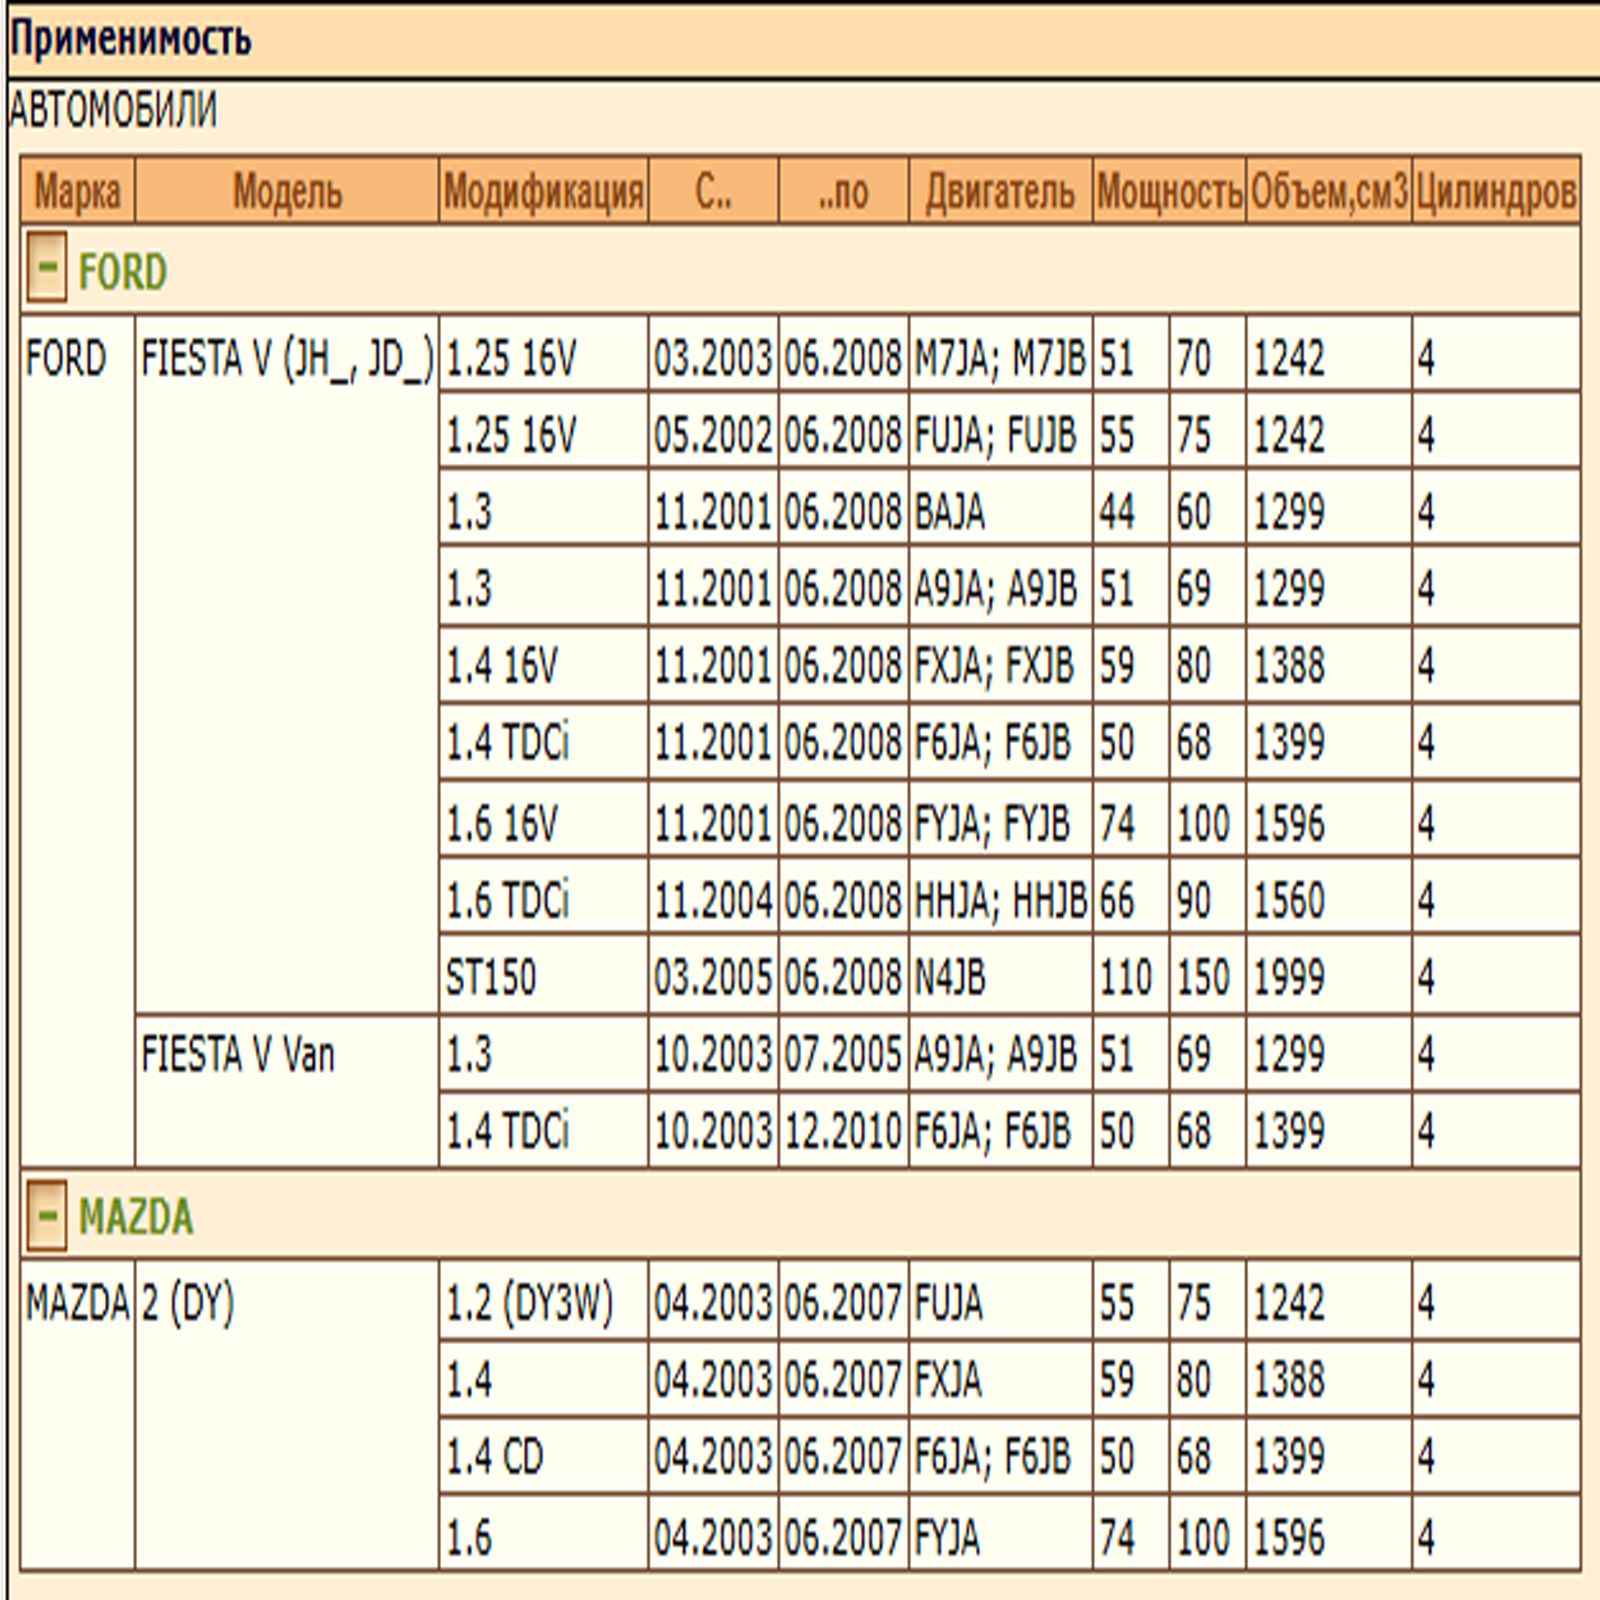The height and width of the screenshot is (1600, 1600).
Task: Click the Цилиндров column header
Action: [x=1496, y=190]
